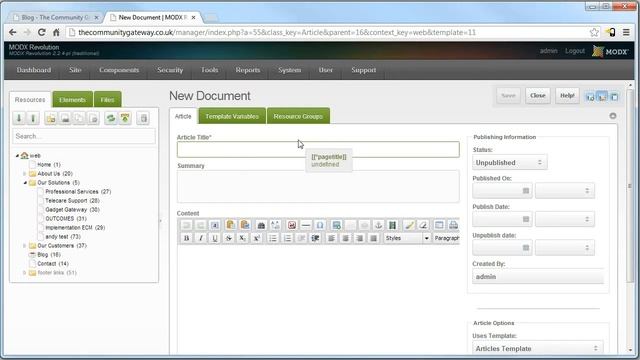Screen dimensions: 640x360
Task: Print the editor content
Action: tap(453, 225)
